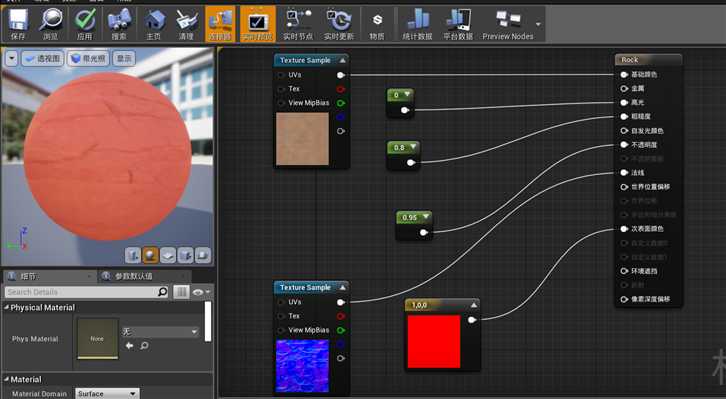Toggle the highlighted 实时预览 live preview button
Image resolution: width=726 pixels, height=399 pixels.
[257, 24]
